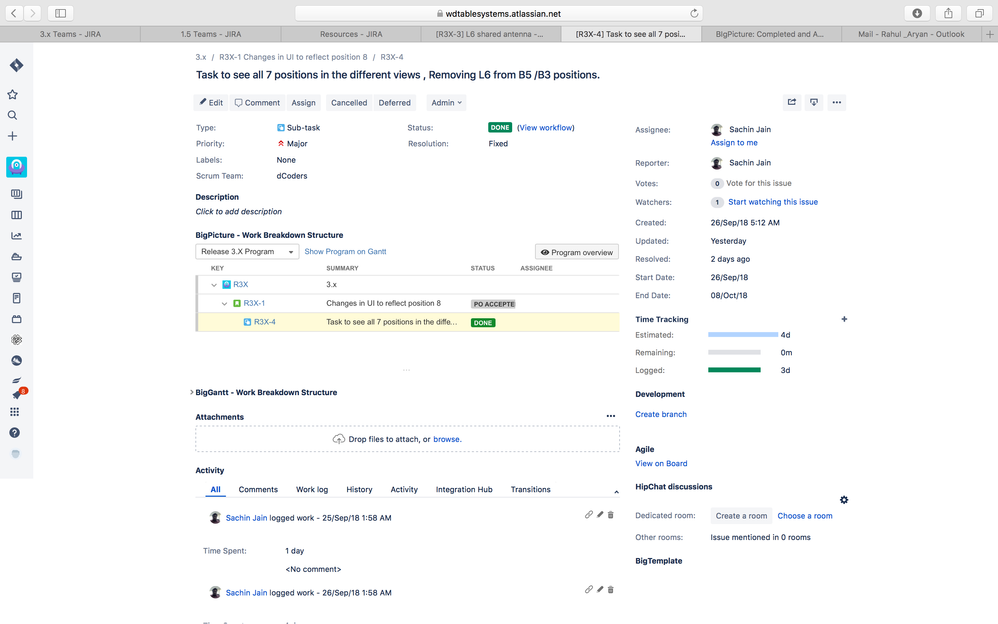
Task: Open the View on Board link
Action: (661, 464)
